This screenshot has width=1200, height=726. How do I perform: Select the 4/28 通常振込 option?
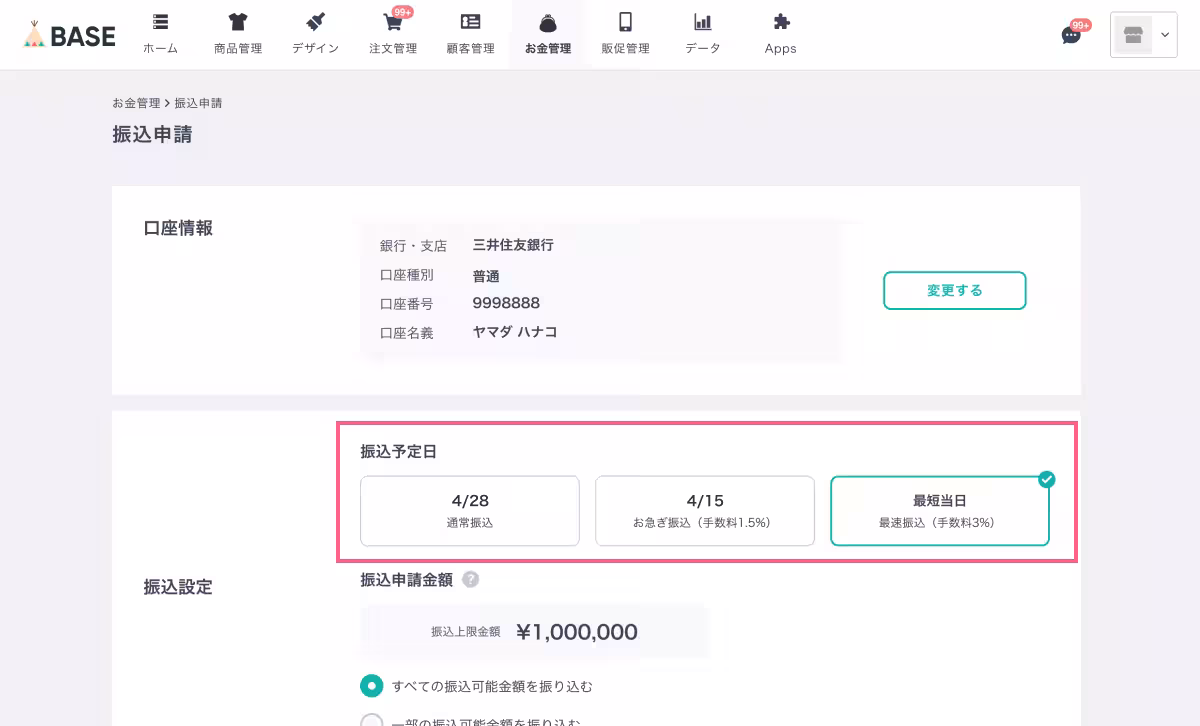469,510
